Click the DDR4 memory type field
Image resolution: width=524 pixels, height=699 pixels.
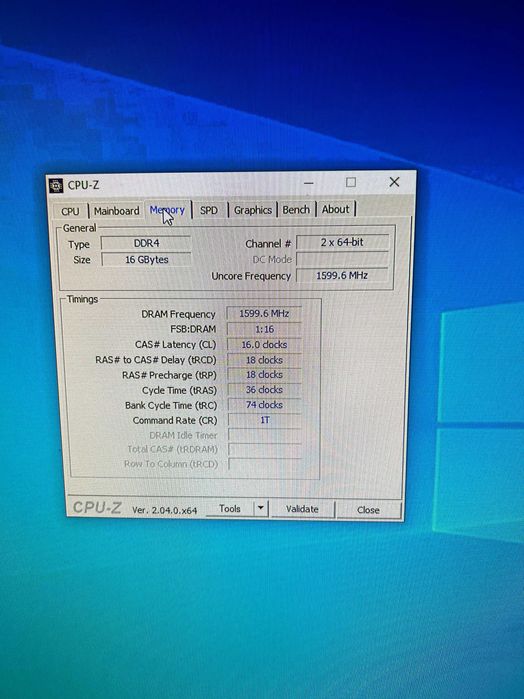[x=146, y=243]
